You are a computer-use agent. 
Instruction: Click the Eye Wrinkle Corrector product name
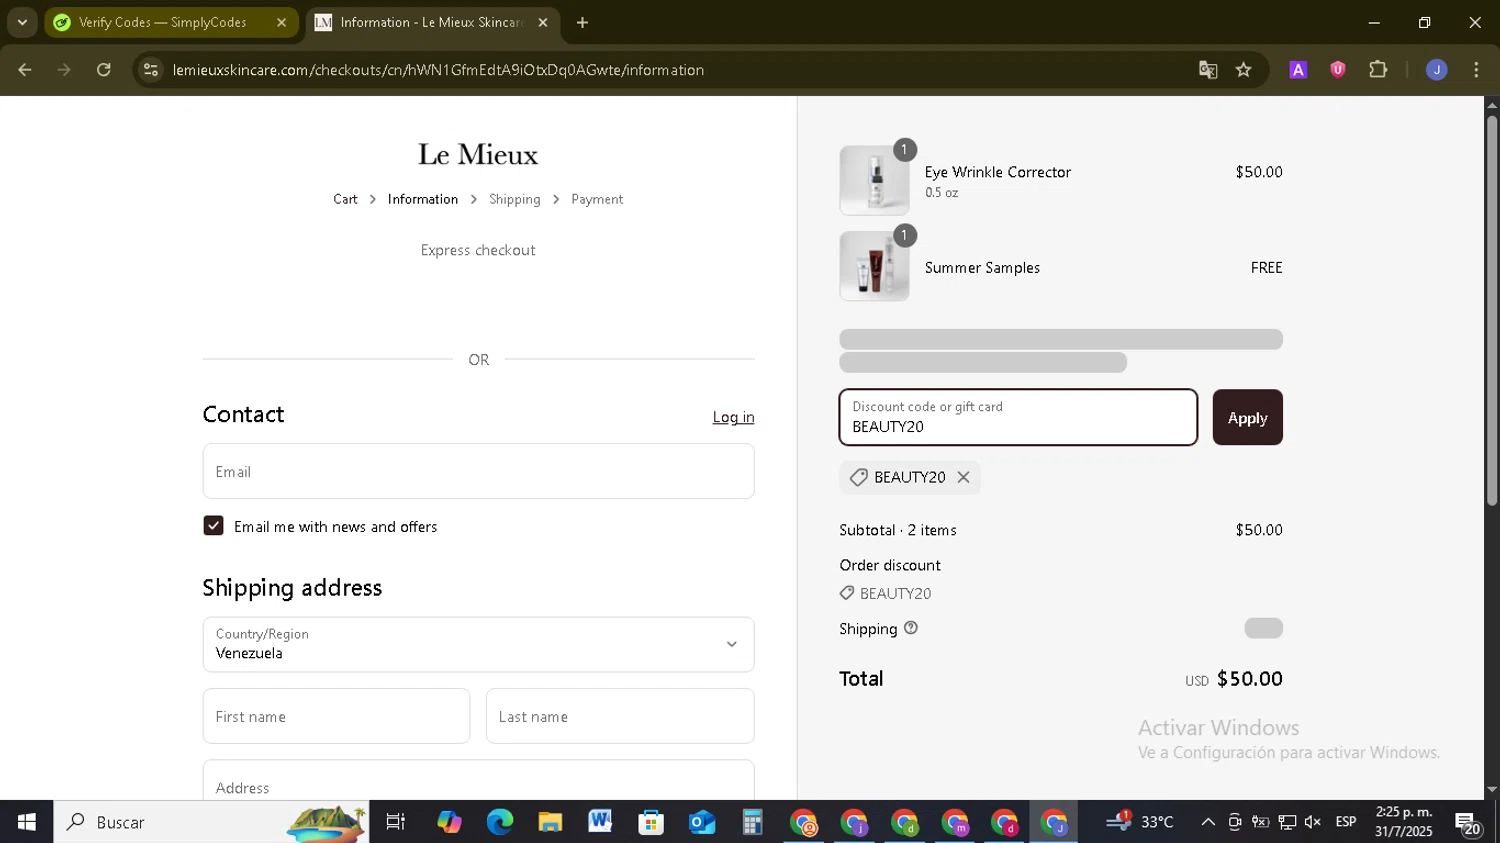[x=997, y=172]
